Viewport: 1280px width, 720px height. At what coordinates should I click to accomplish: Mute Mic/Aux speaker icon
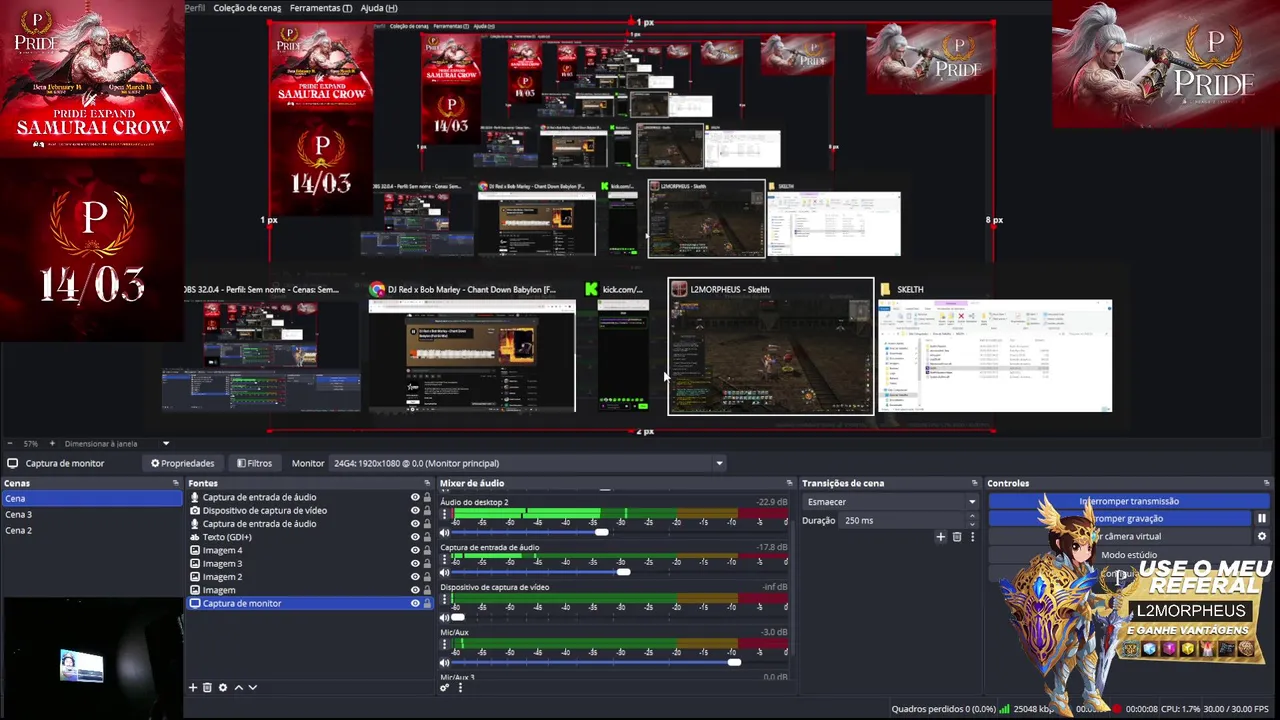445,662
